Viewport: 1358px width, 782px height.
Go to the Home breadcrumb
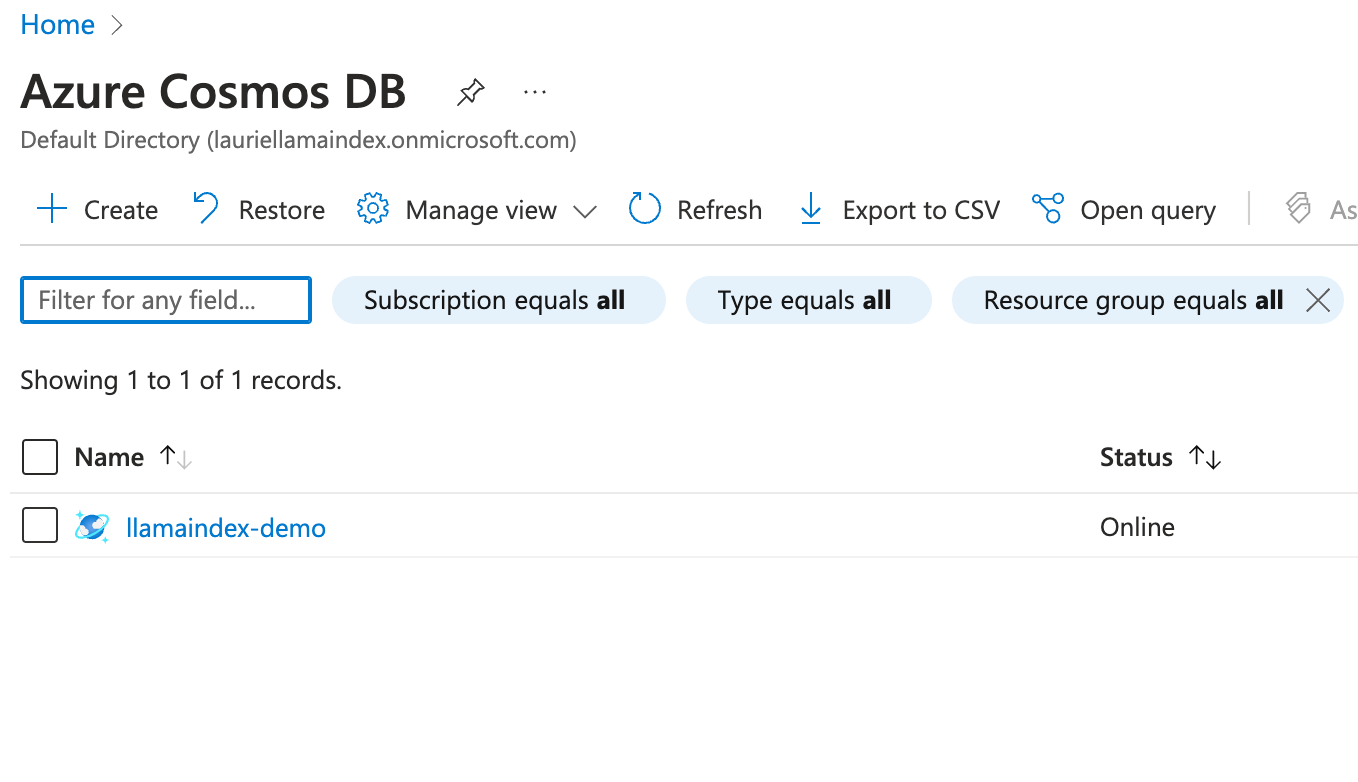(x=58, y=25)
